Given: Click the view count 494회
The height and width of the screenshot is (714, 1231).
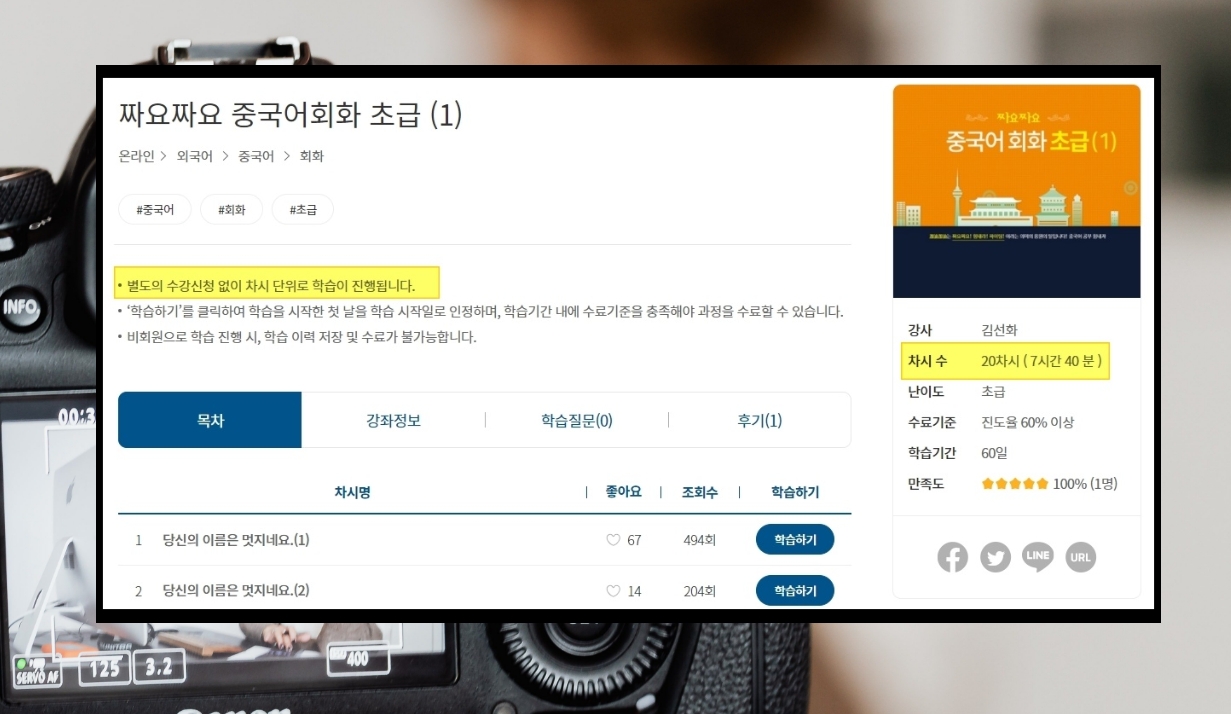Looking at the screenshot, I should (x=700, y=540).
